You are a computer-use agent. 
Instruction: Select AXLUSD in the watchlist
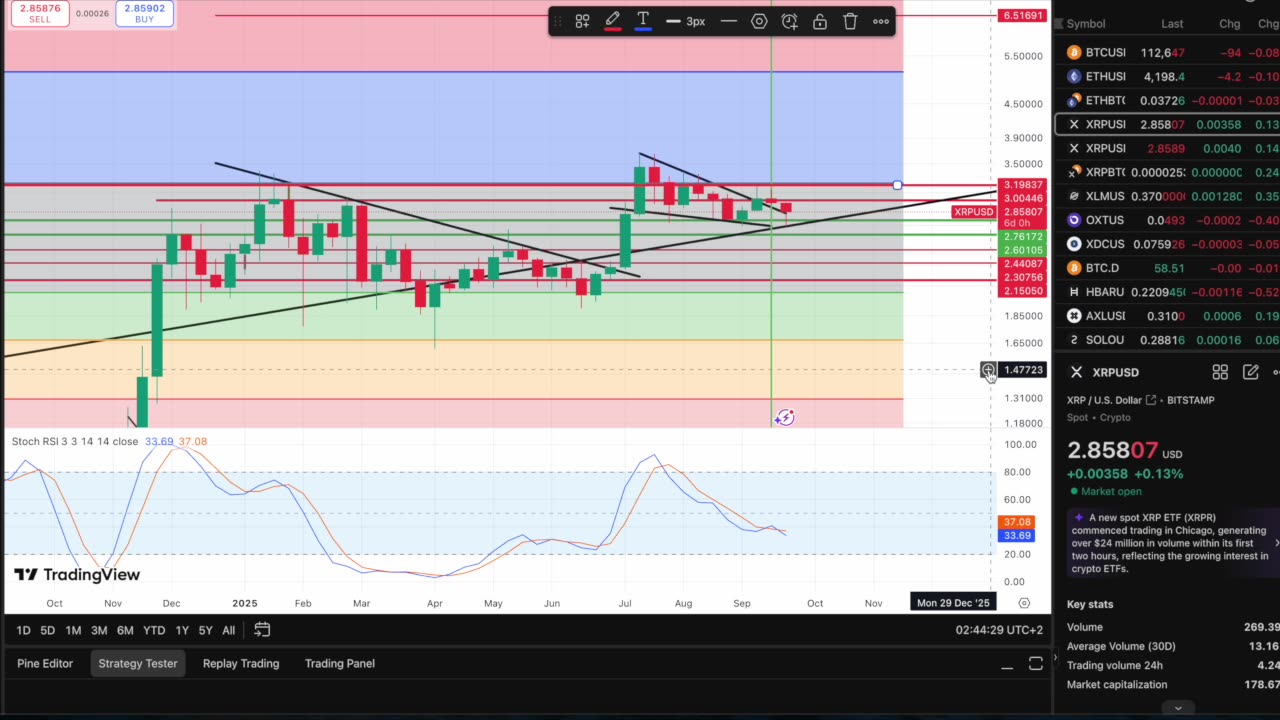click(x=1167, y=317)
